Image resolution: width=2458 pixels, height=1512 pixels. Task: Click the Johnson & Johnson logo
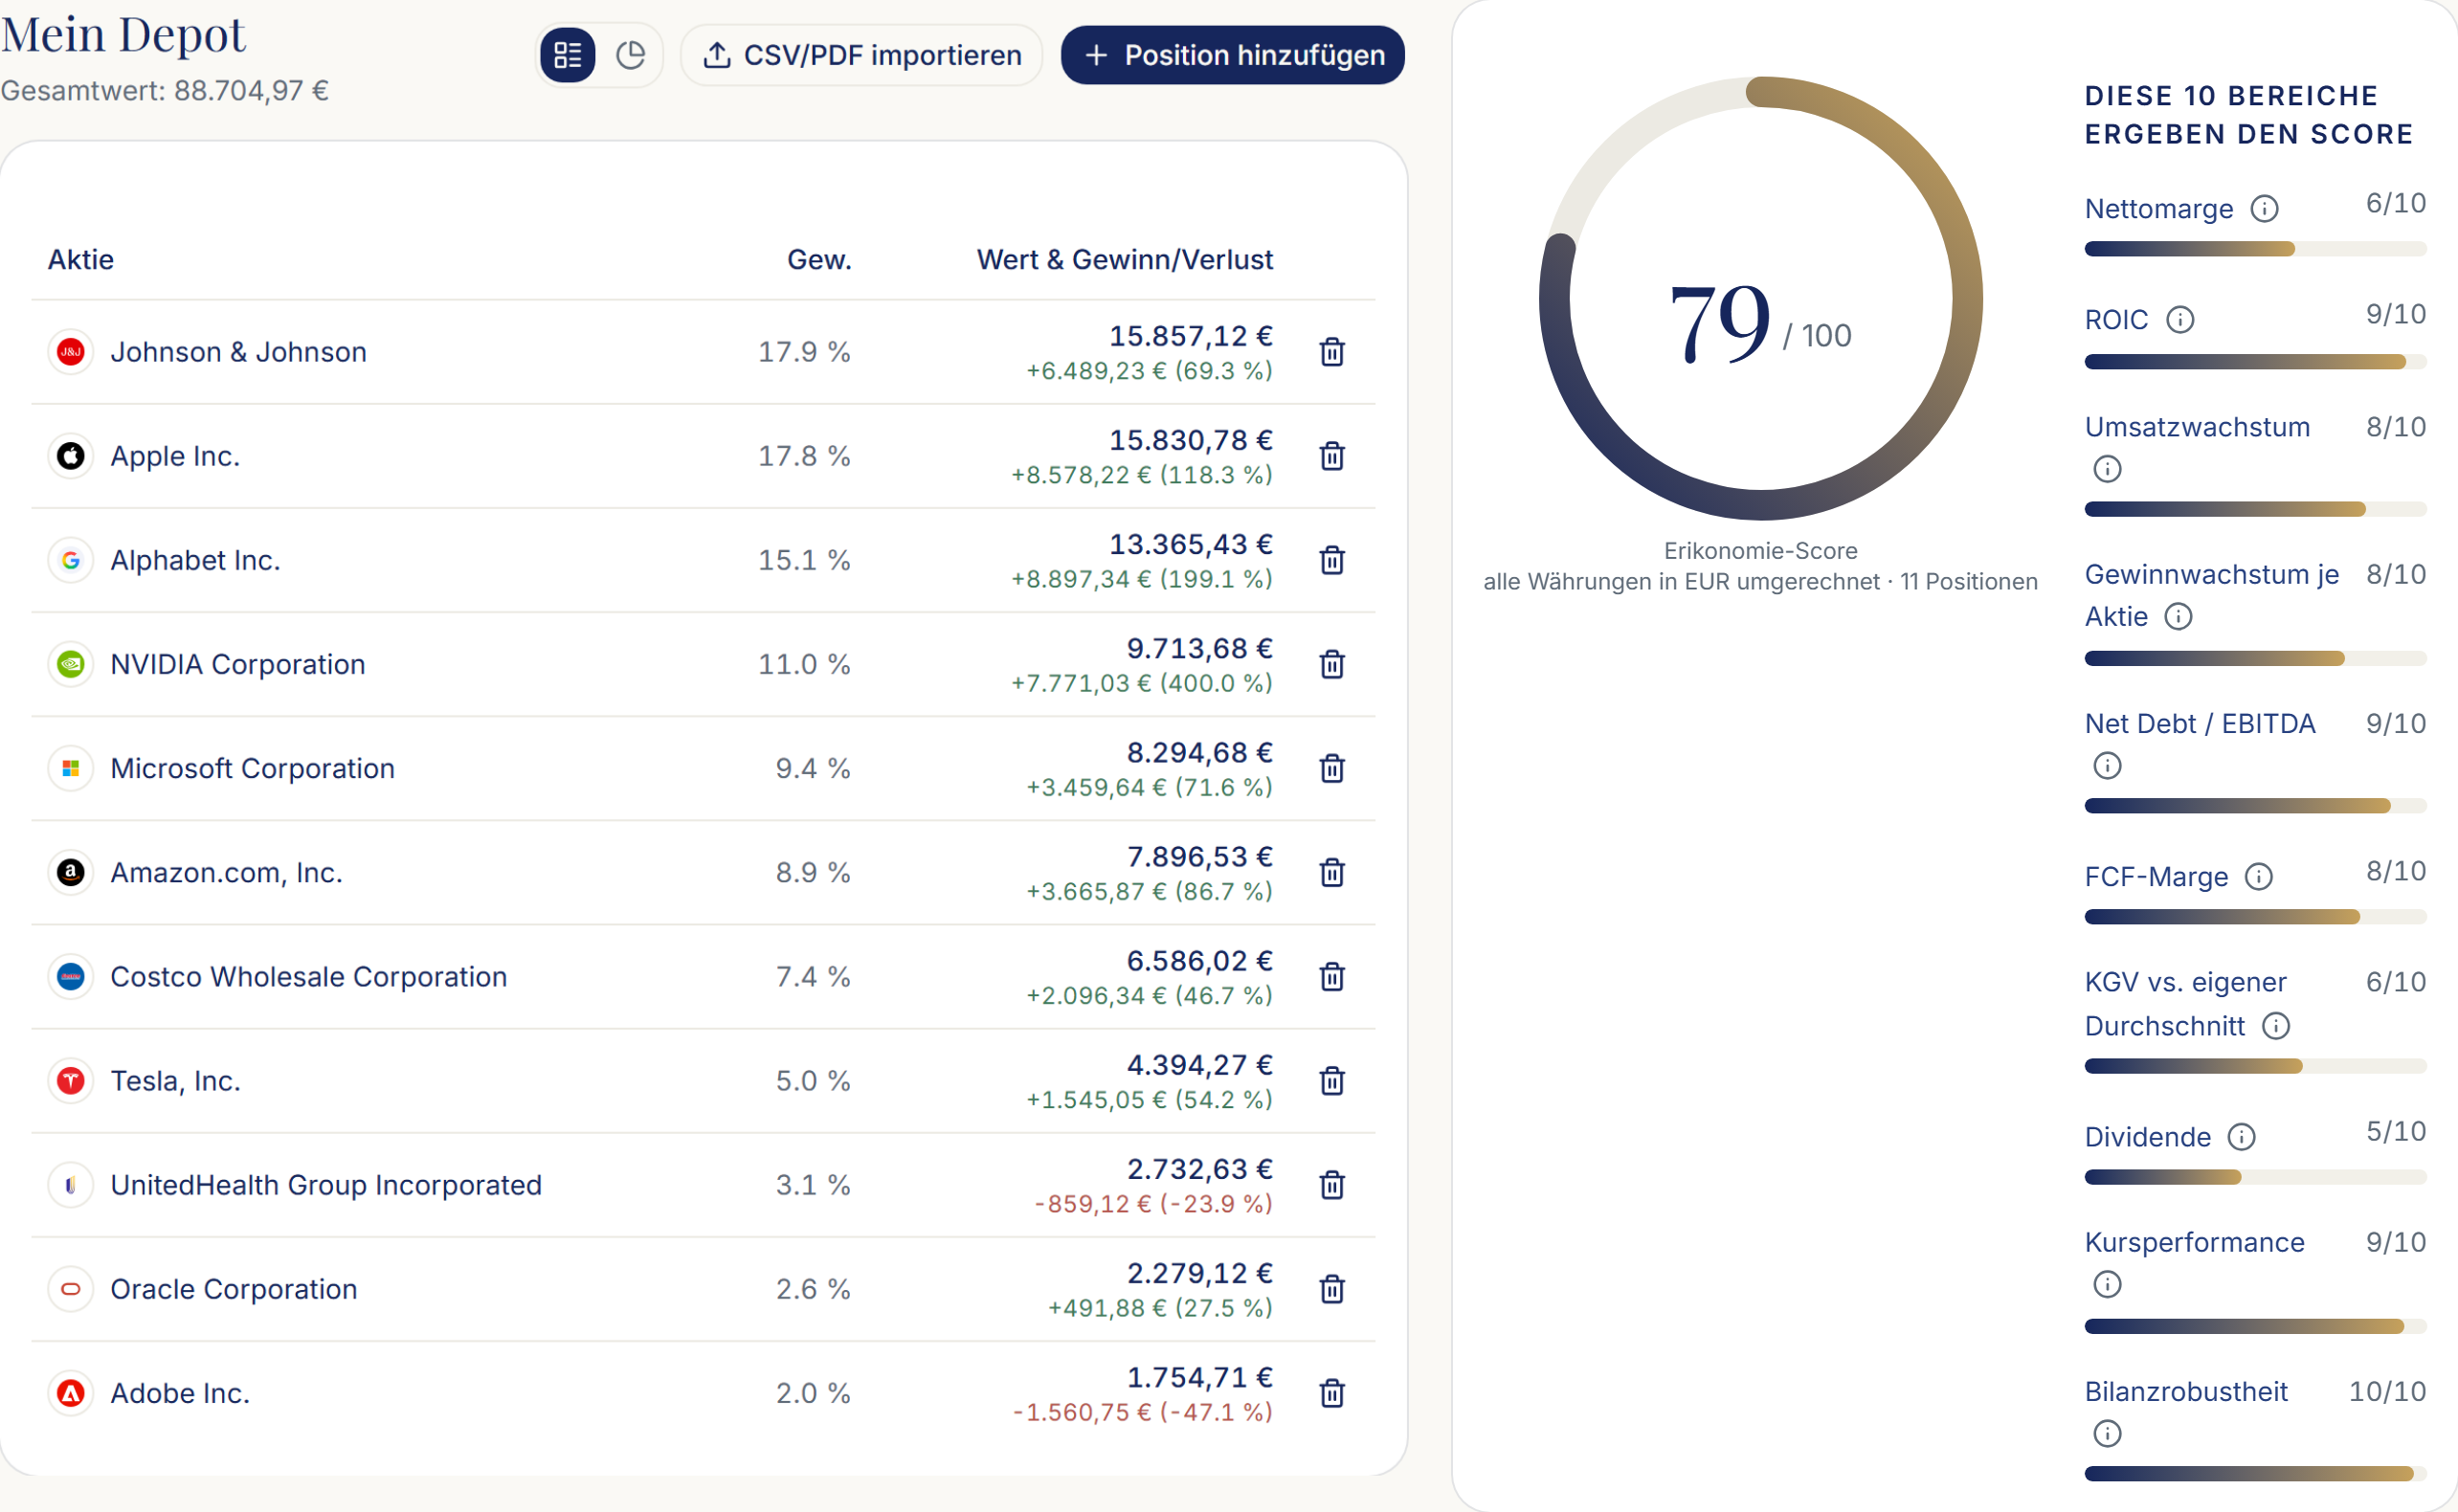click(x=71, y=352)
